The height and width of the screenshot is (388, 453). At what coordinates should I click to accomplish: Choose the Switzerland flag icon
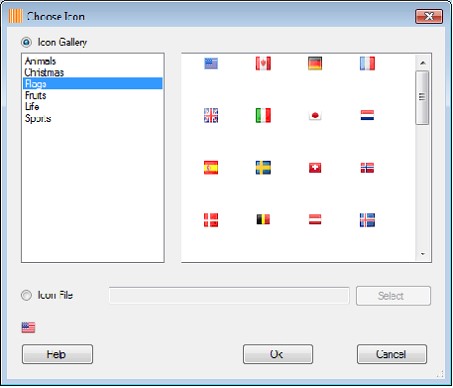[315, 168]
